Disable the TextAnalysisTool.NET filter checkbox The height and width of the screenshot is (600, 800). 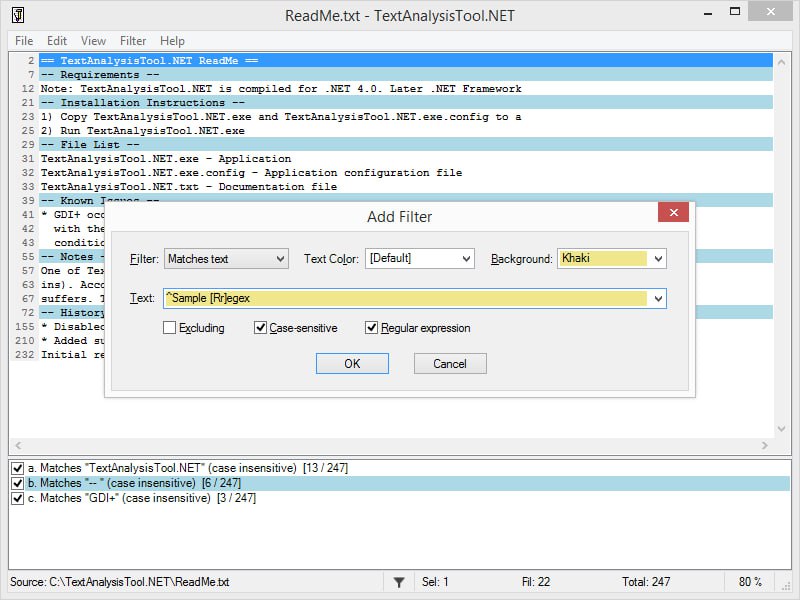point(18,468)
